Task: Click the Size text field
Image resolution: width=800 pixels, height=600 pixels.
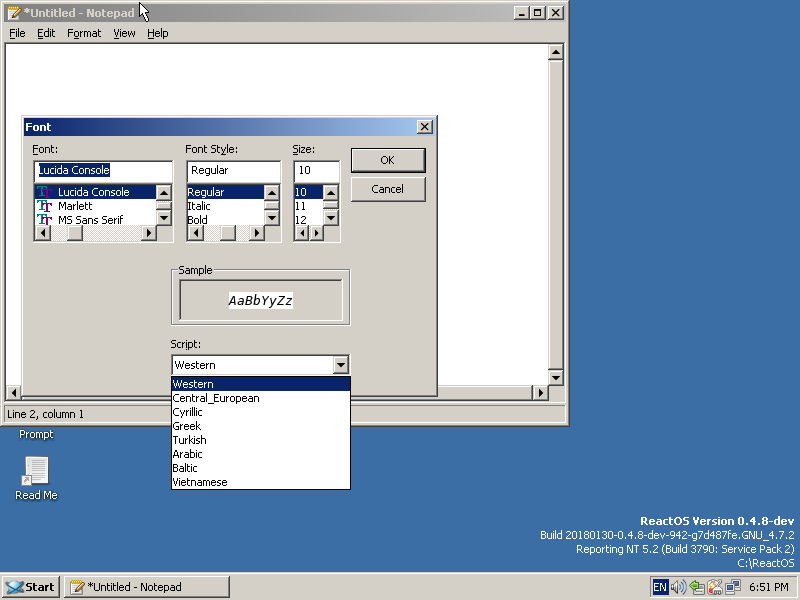Action: point(315,170)
